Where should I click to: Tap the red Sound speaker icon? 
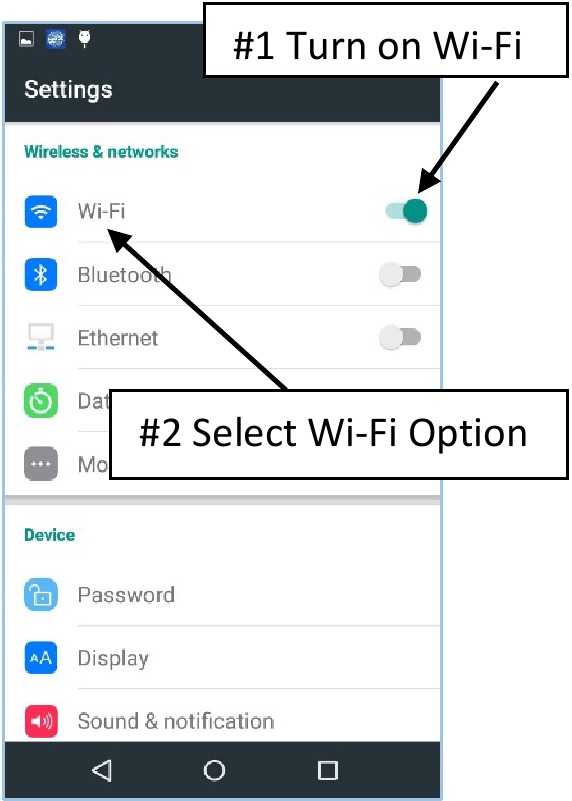(41, 721)
